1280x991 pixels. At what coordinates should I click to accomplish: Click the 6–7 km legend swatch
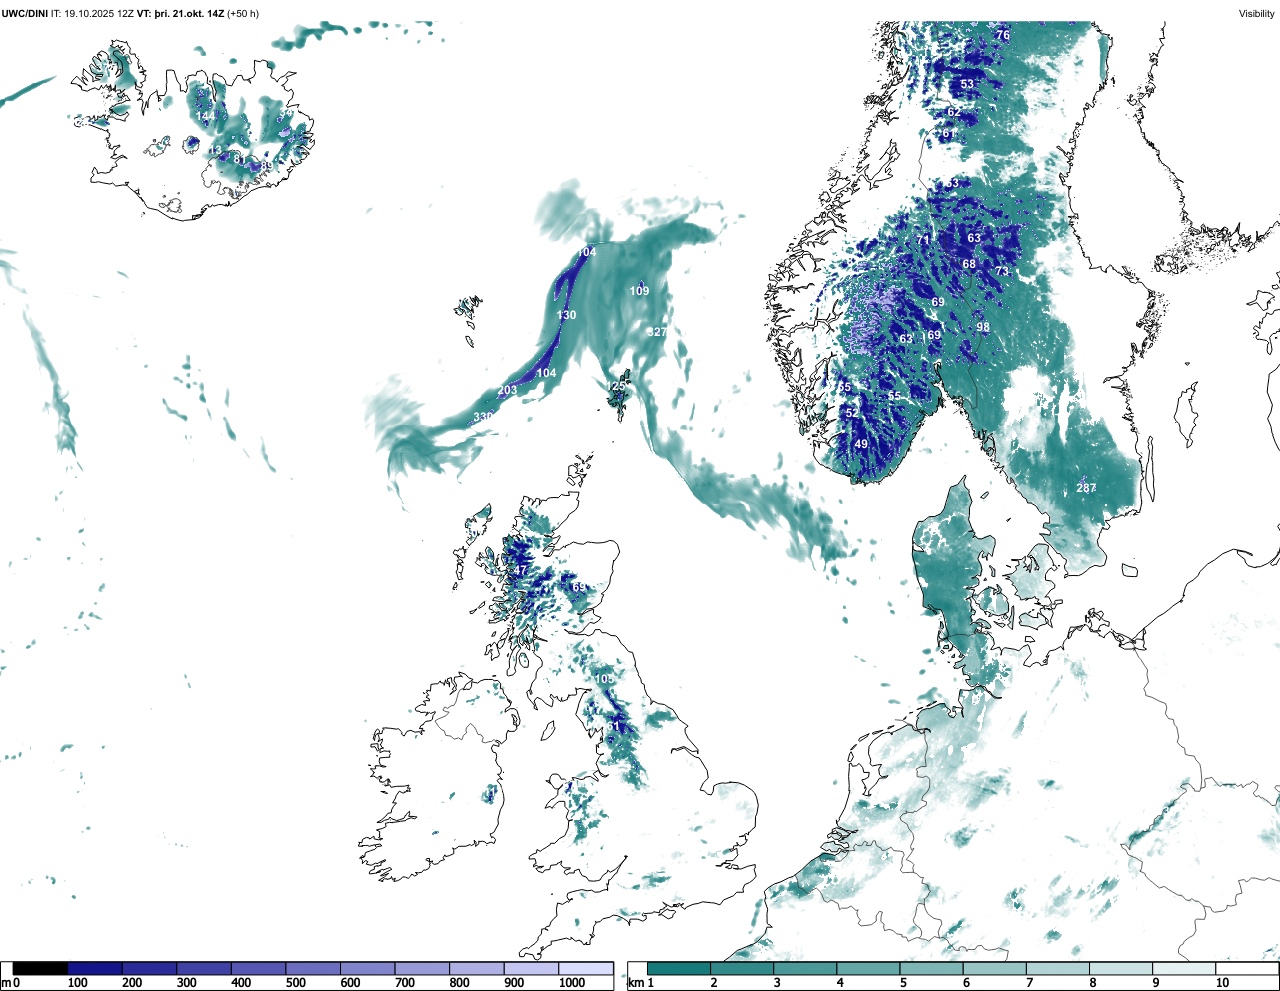994,968
